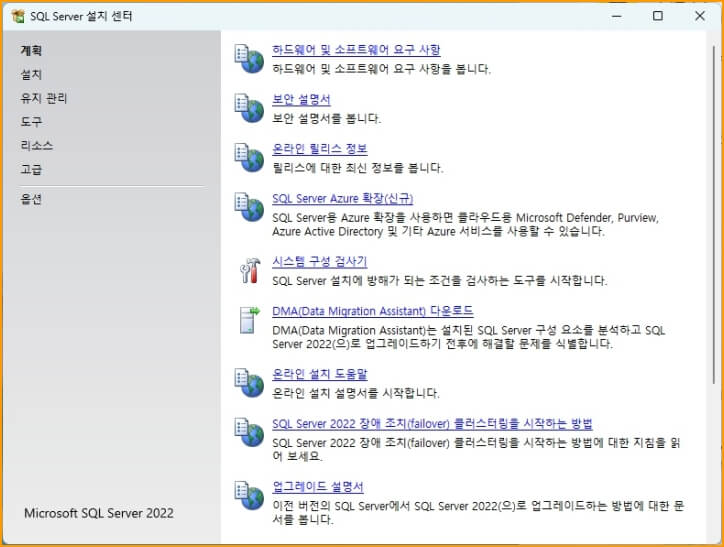Screen dimensions: 724x547
Task: Click the wrench tools icon for 시스템 구성 검사기
Action: point(250,270)
